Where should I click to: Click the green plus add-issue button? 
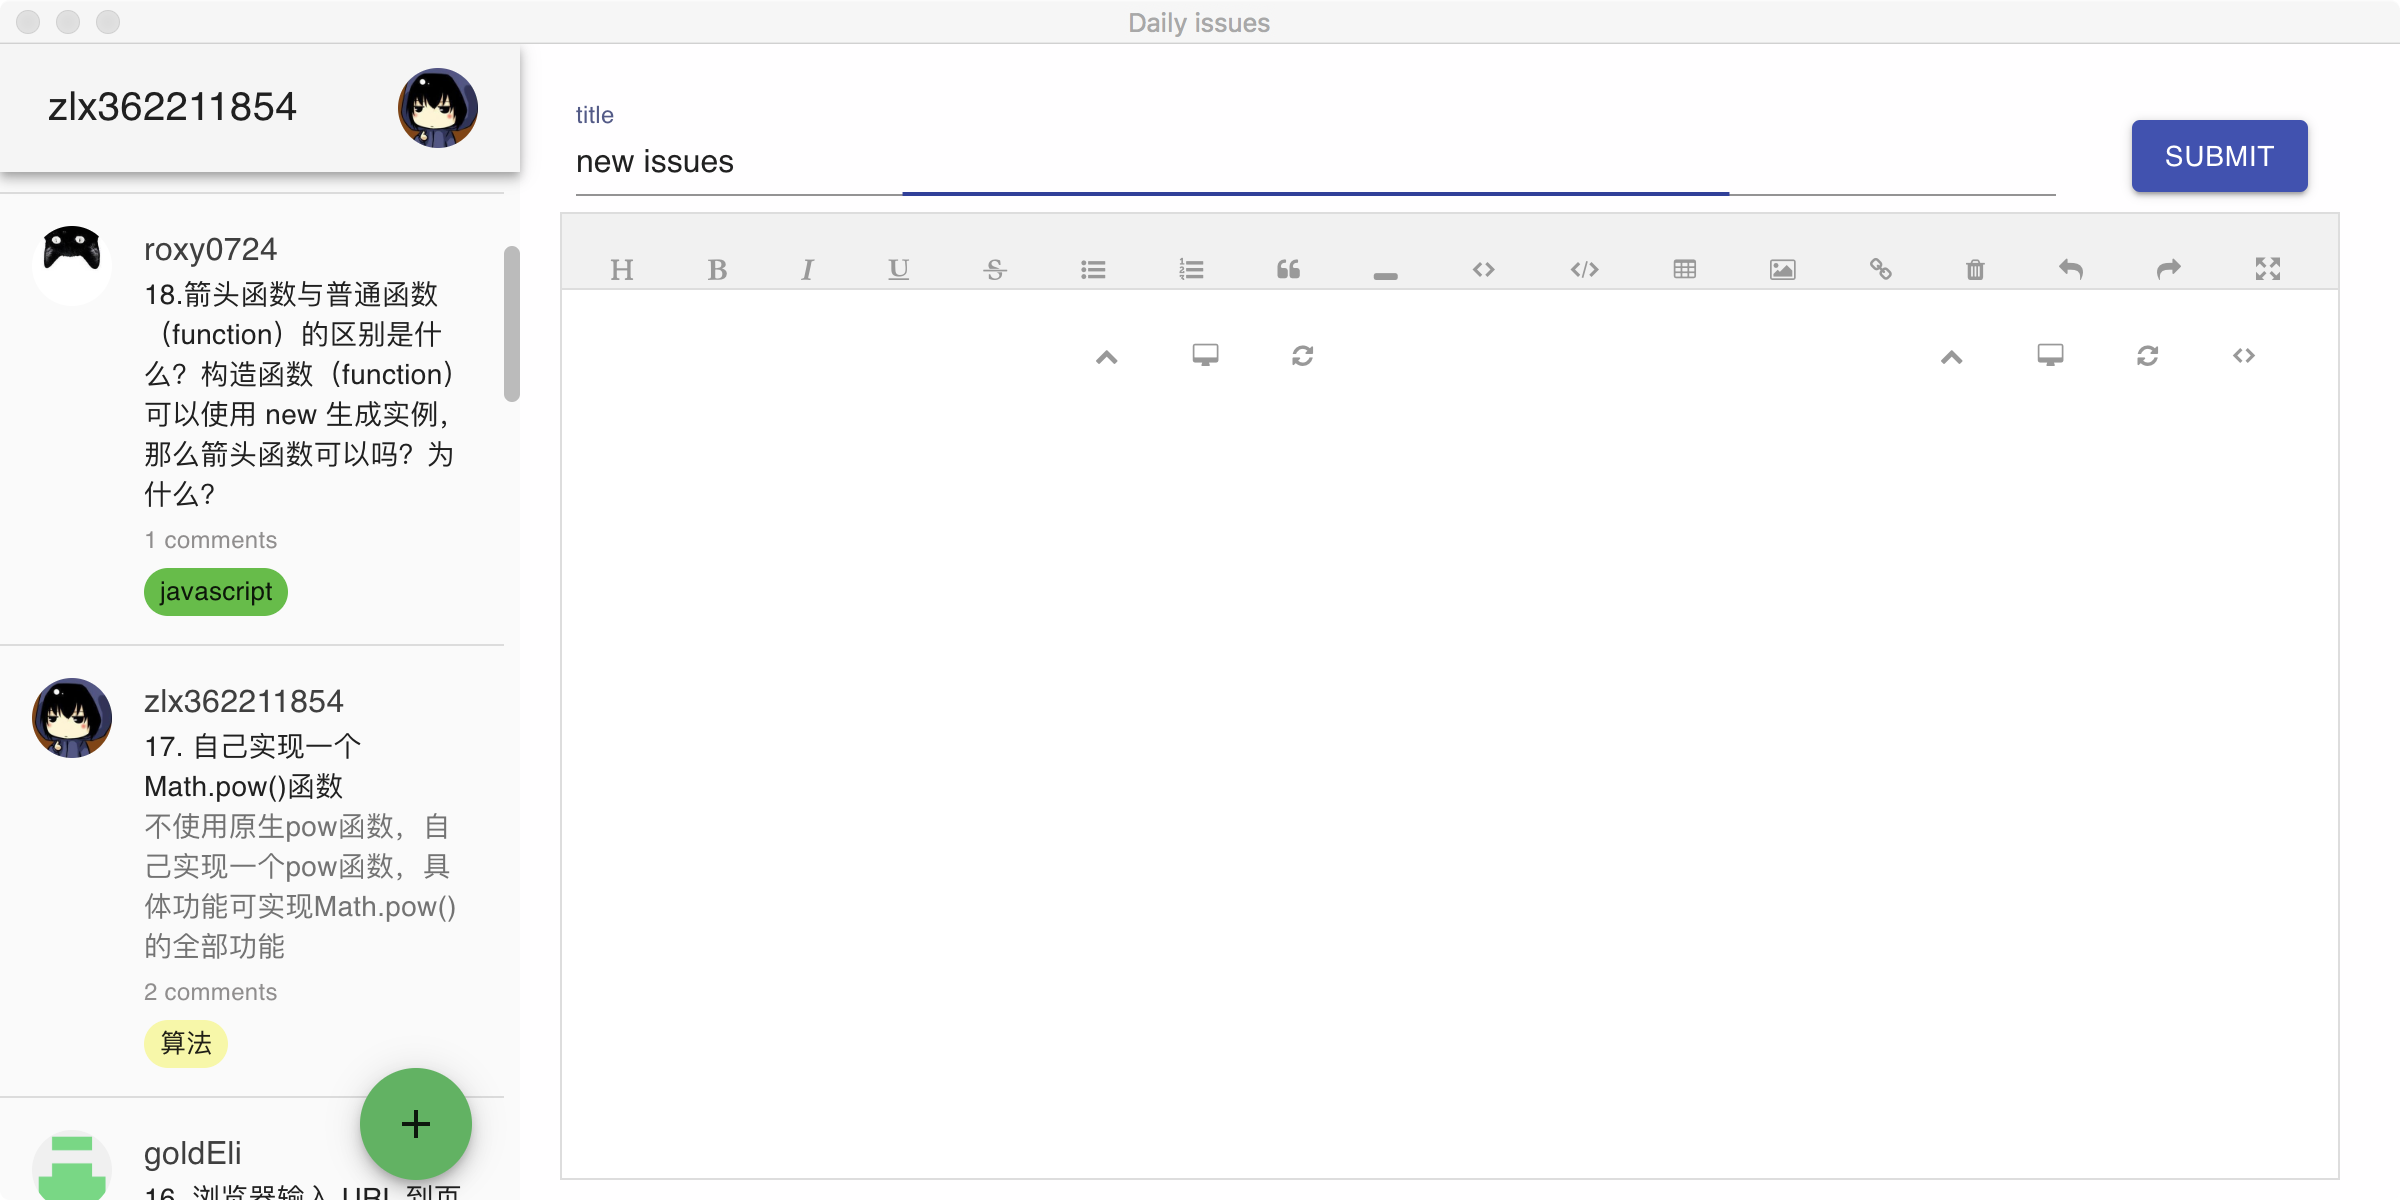(416, 1124)
